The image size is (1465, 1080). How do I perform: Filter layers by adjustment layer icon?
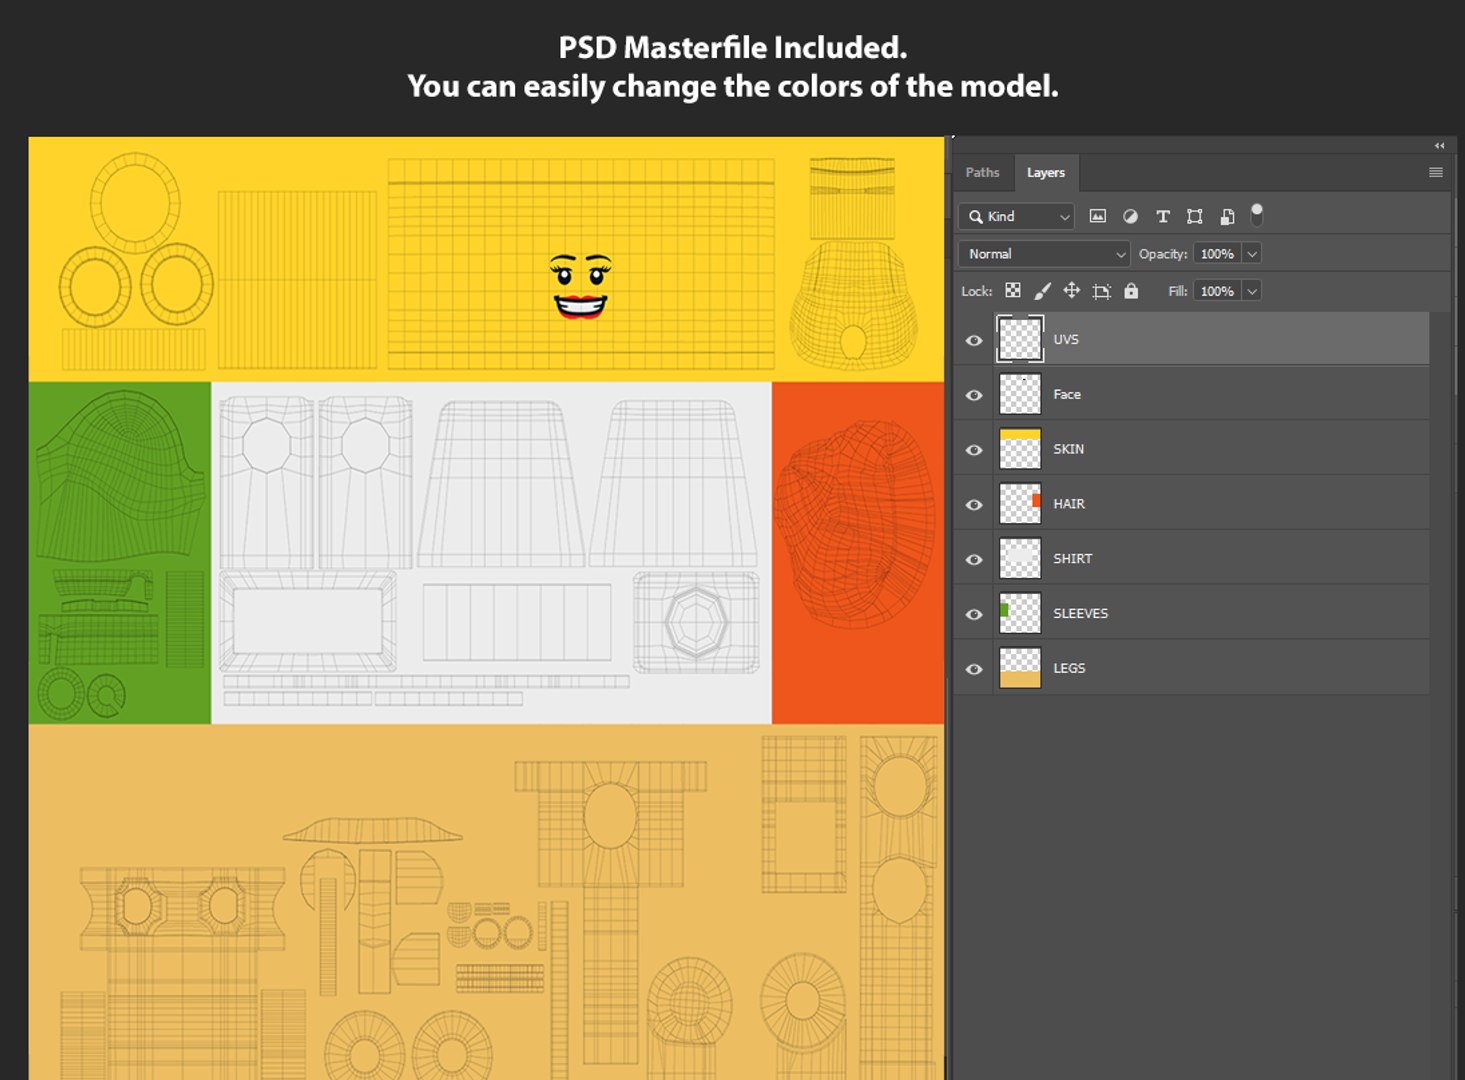(x=1130, y=216)
